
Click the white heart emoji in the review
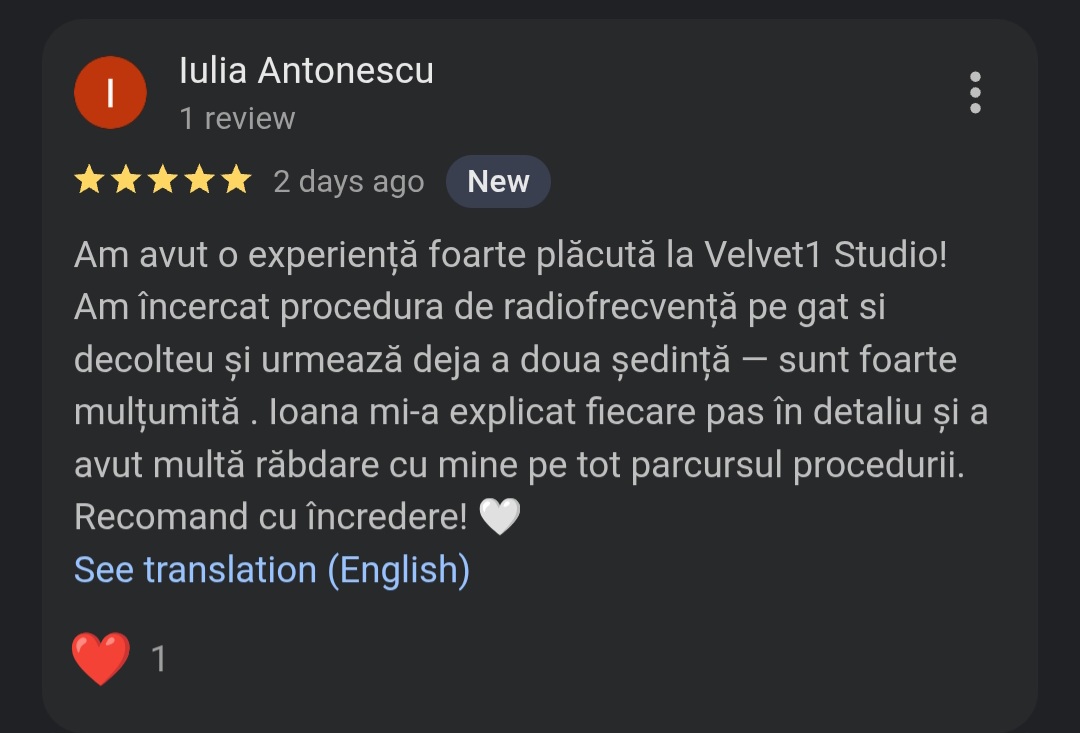pos(502,516)
